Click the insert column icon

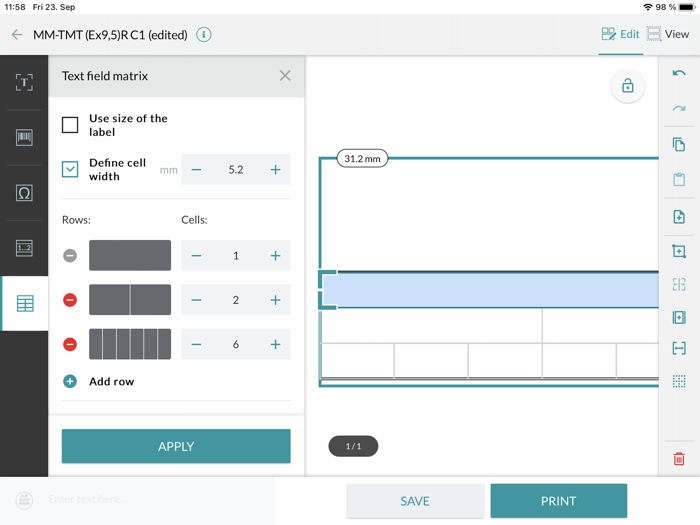(x=679, y=317)
